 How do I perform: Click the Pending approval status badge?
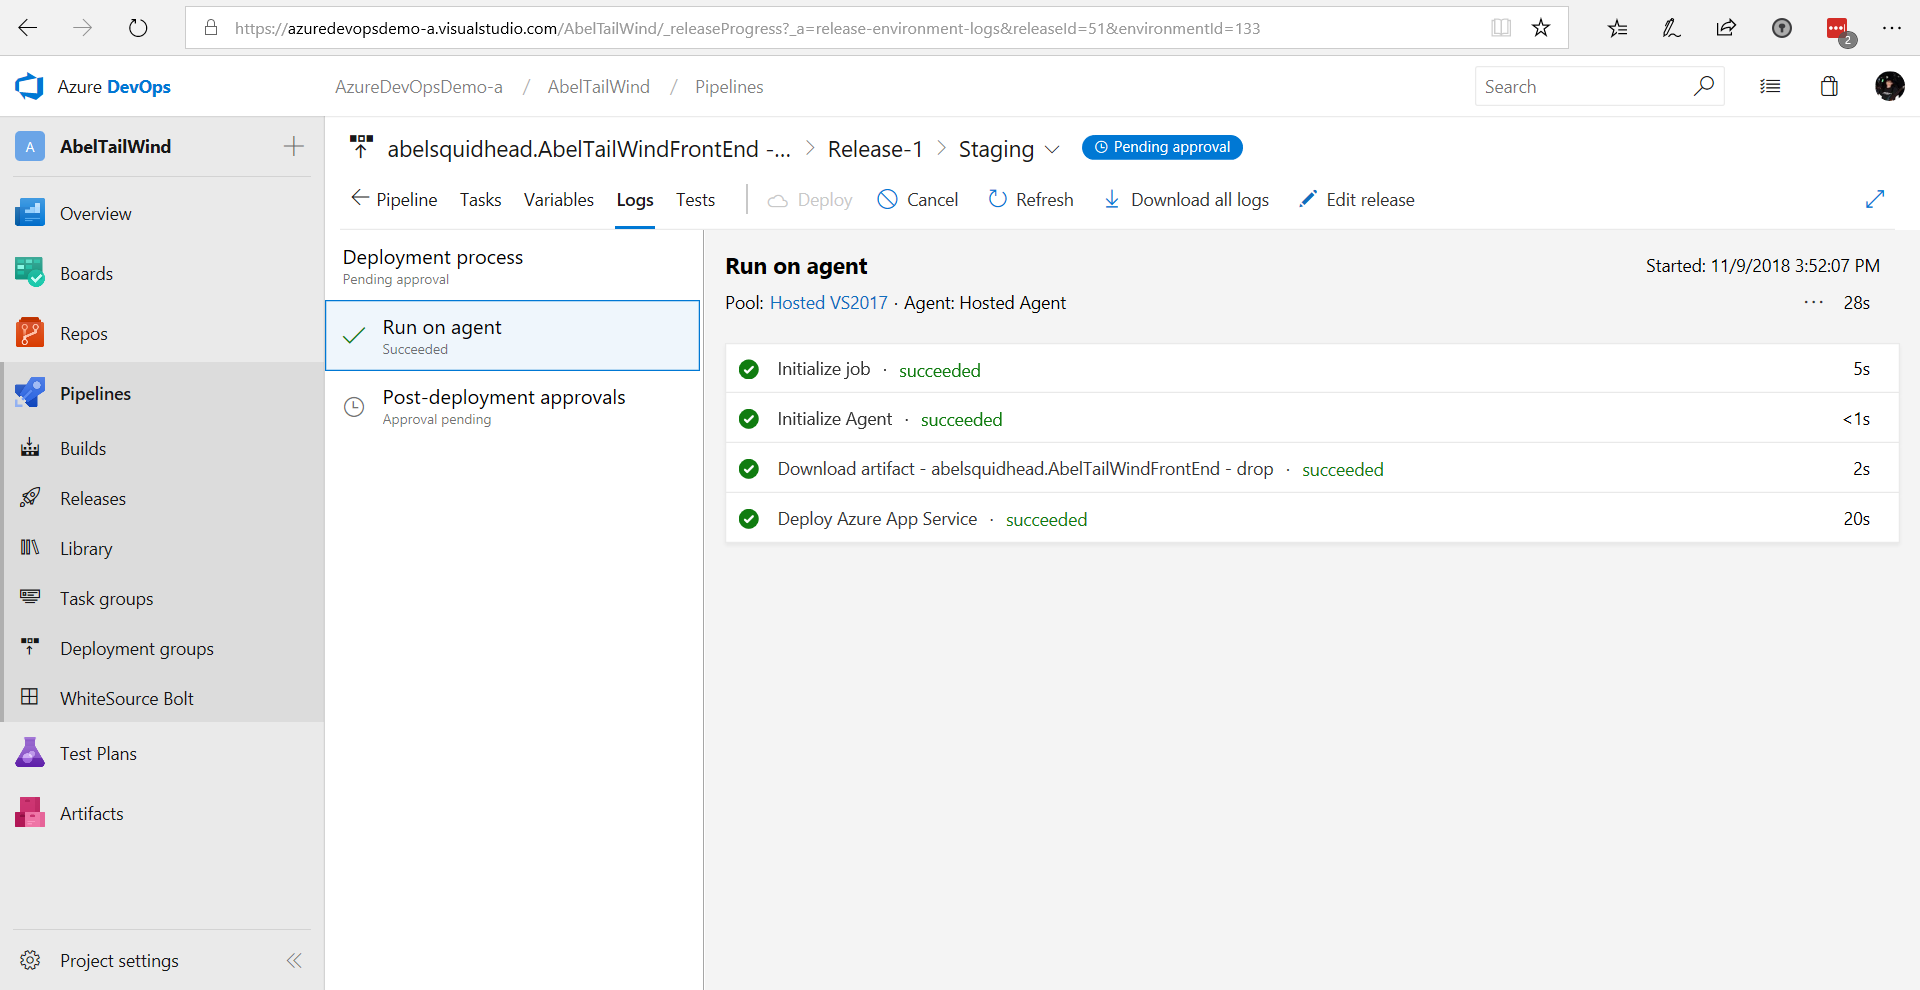tap(1162, 147)
